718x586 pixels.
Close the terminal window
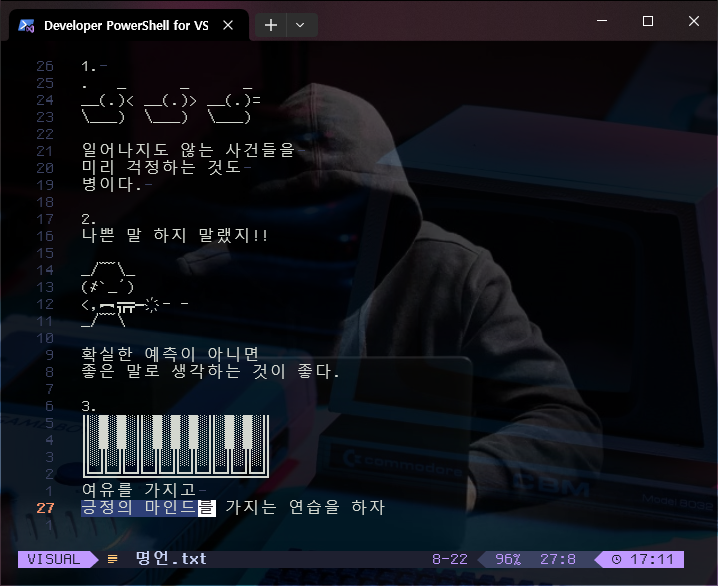pos(694,21)
